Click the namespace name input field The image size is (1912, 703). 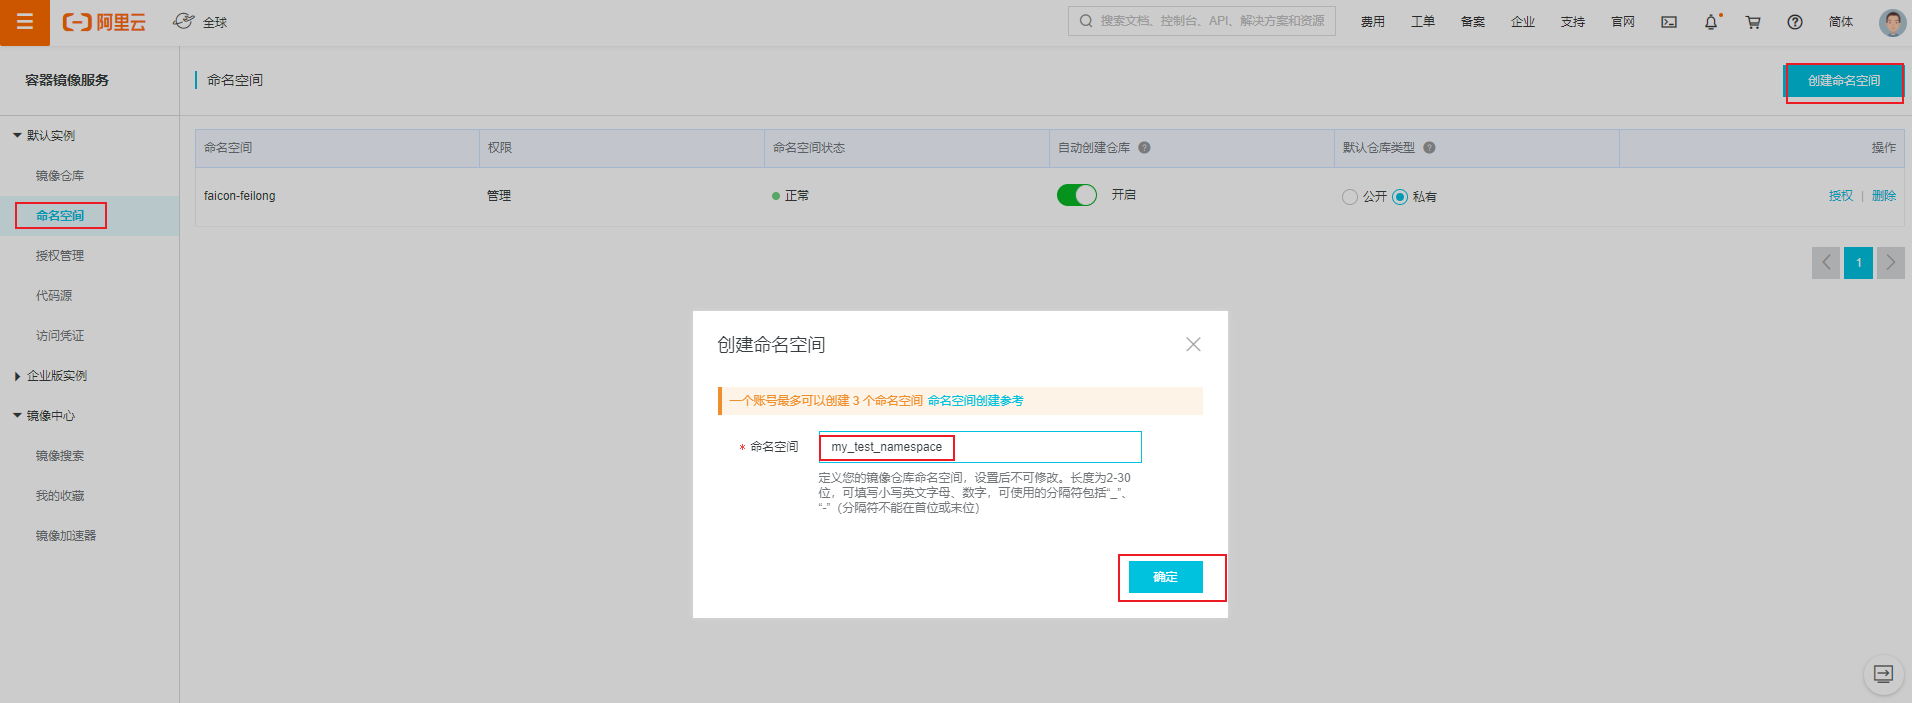(x=980, y=447)
